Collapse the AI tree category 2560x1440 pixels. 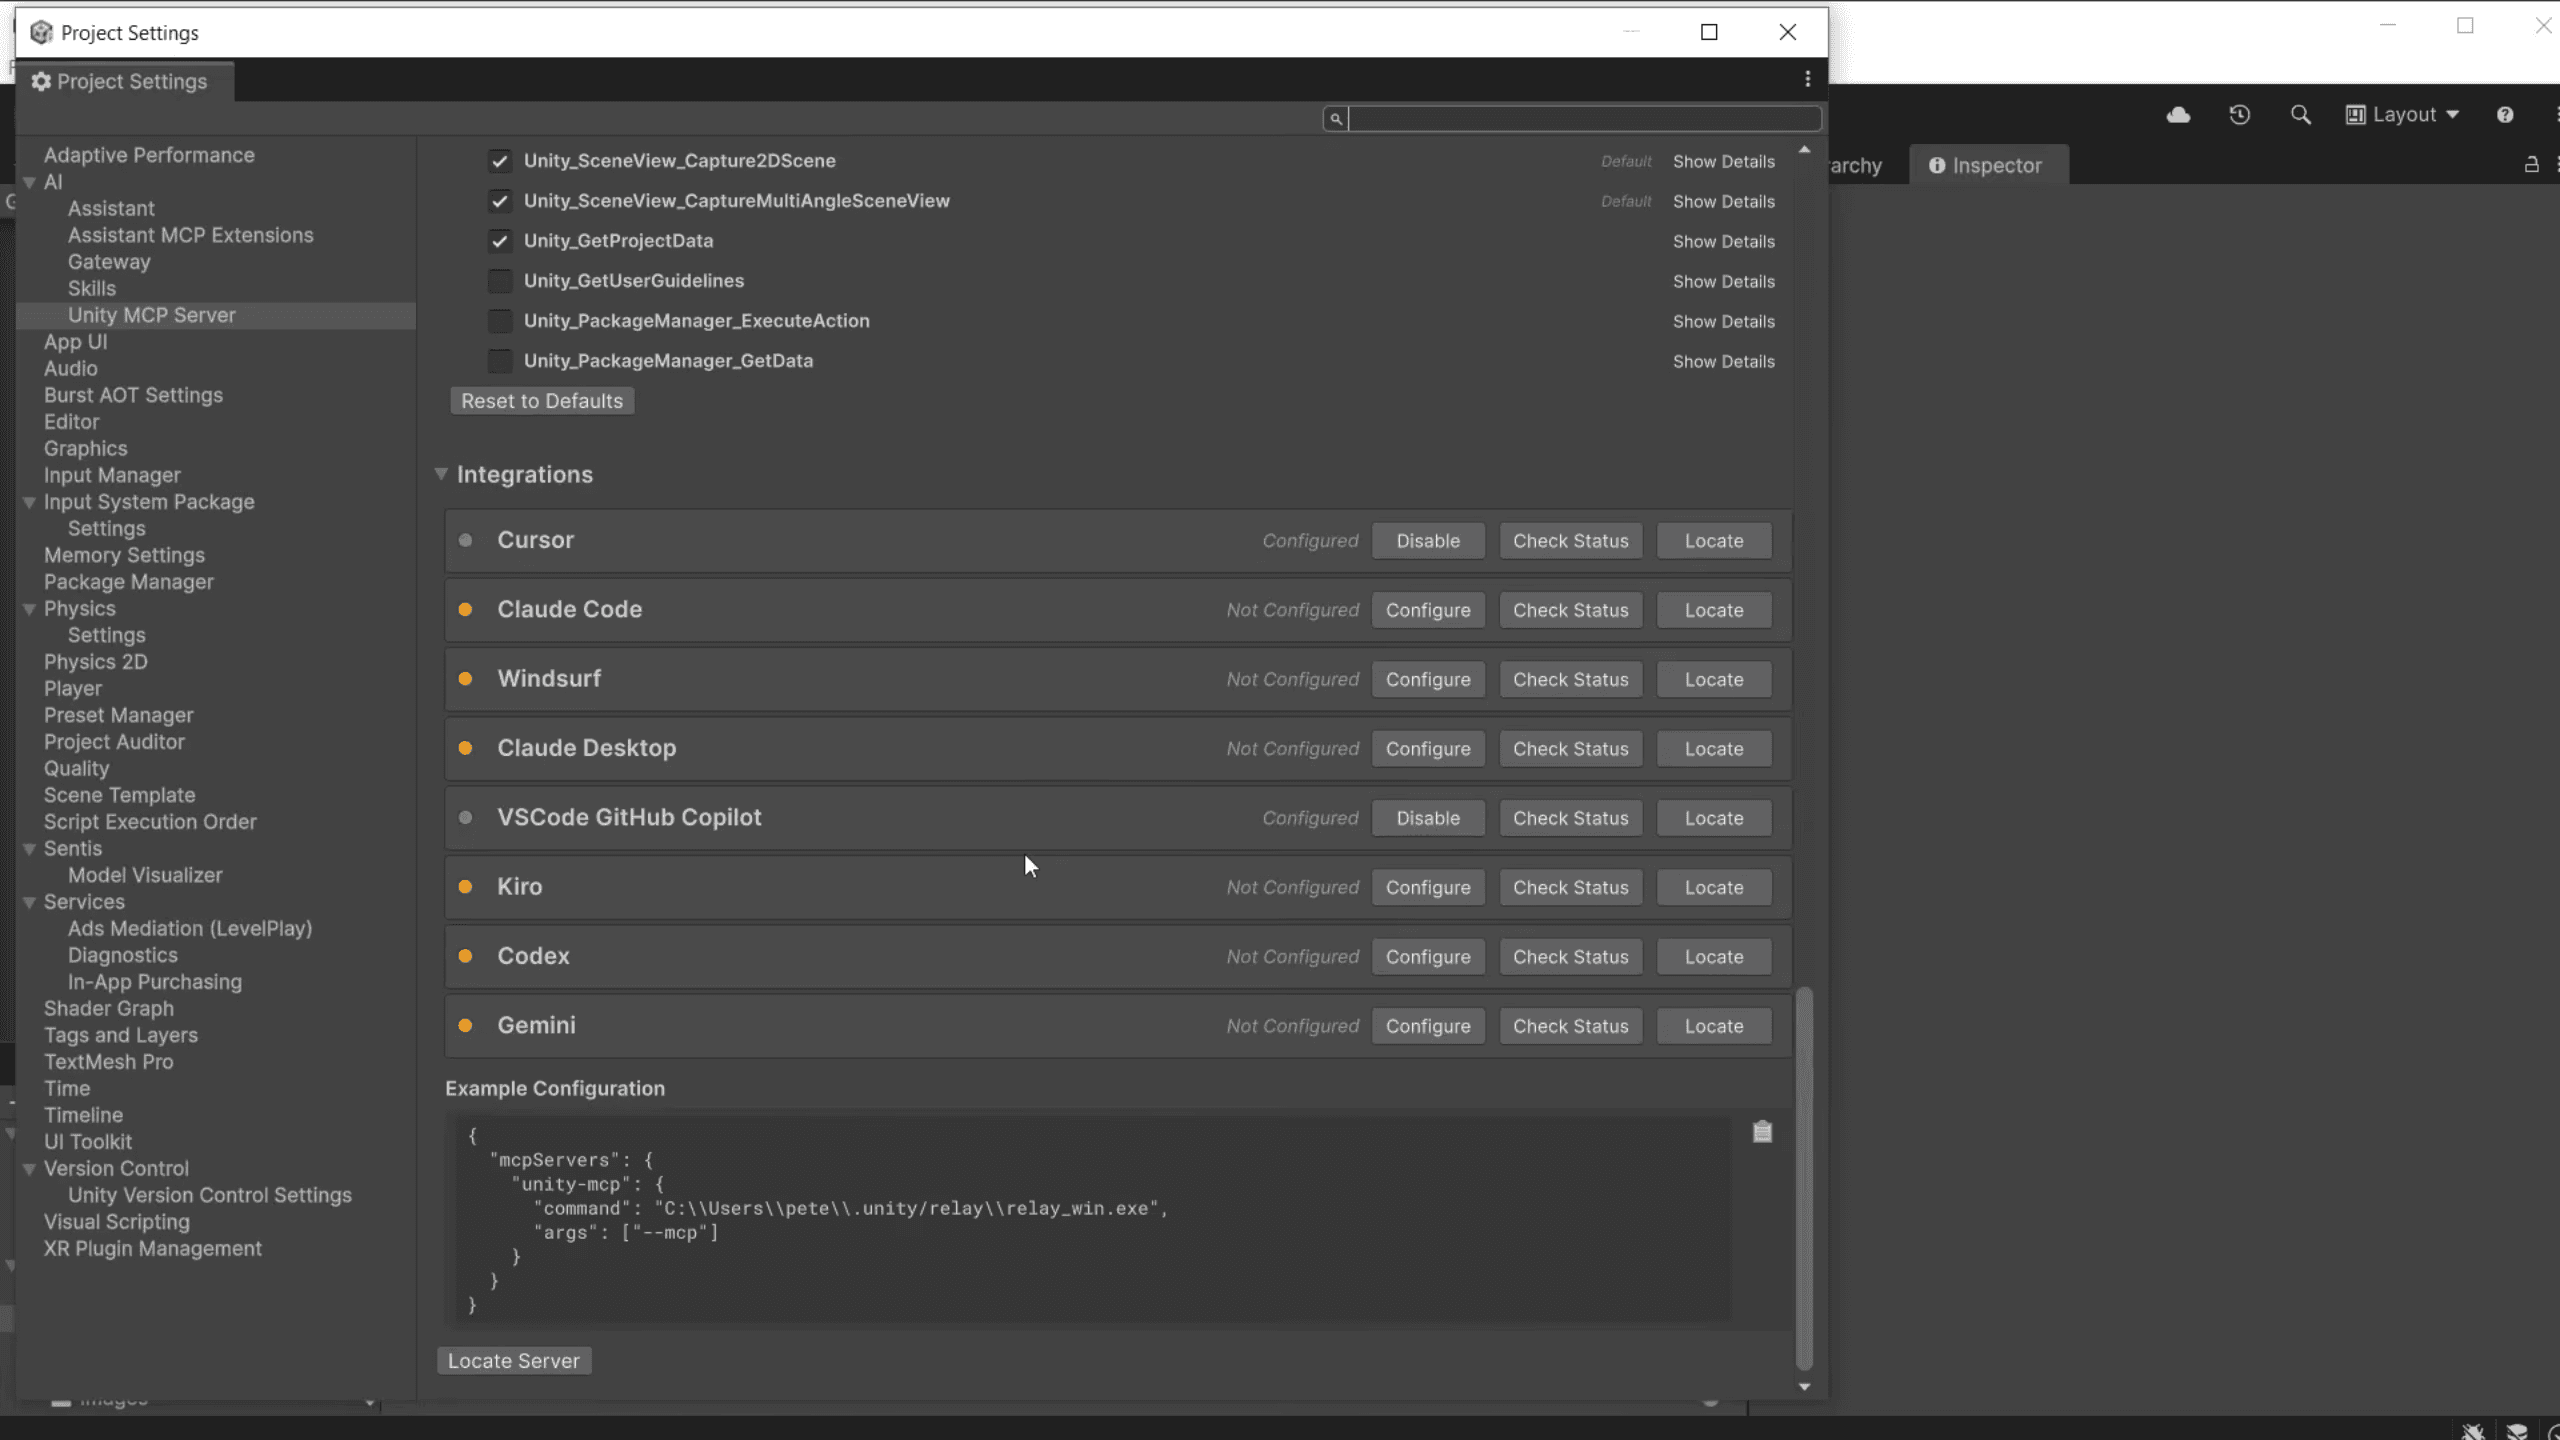30,182
